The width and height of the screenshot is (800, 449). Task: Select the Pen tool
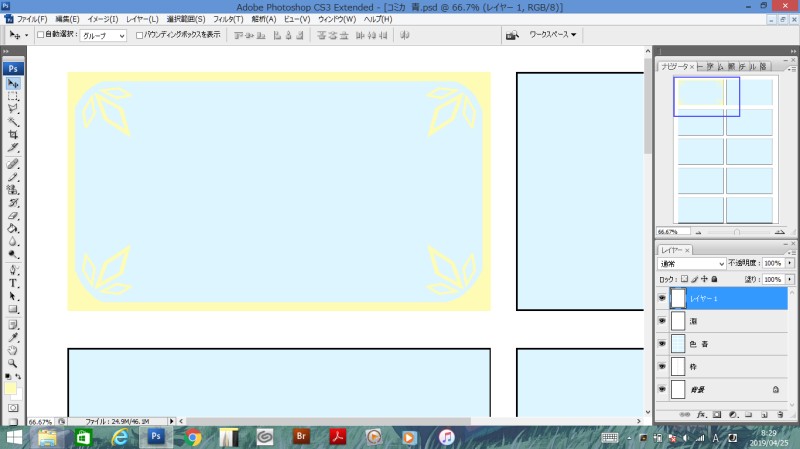(13, 270)
